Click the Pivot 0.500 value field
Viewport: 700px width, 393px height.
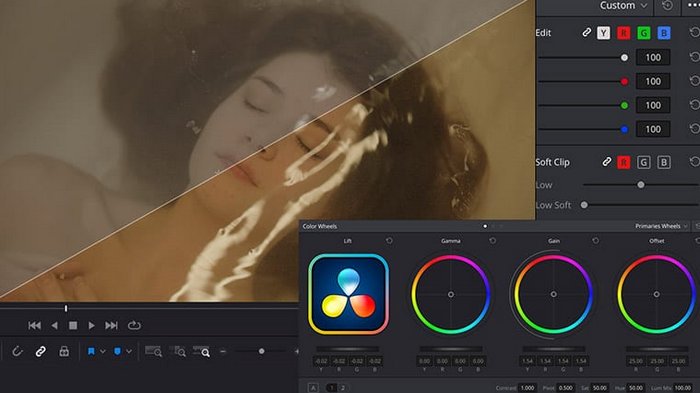click(x=566, y=388)
